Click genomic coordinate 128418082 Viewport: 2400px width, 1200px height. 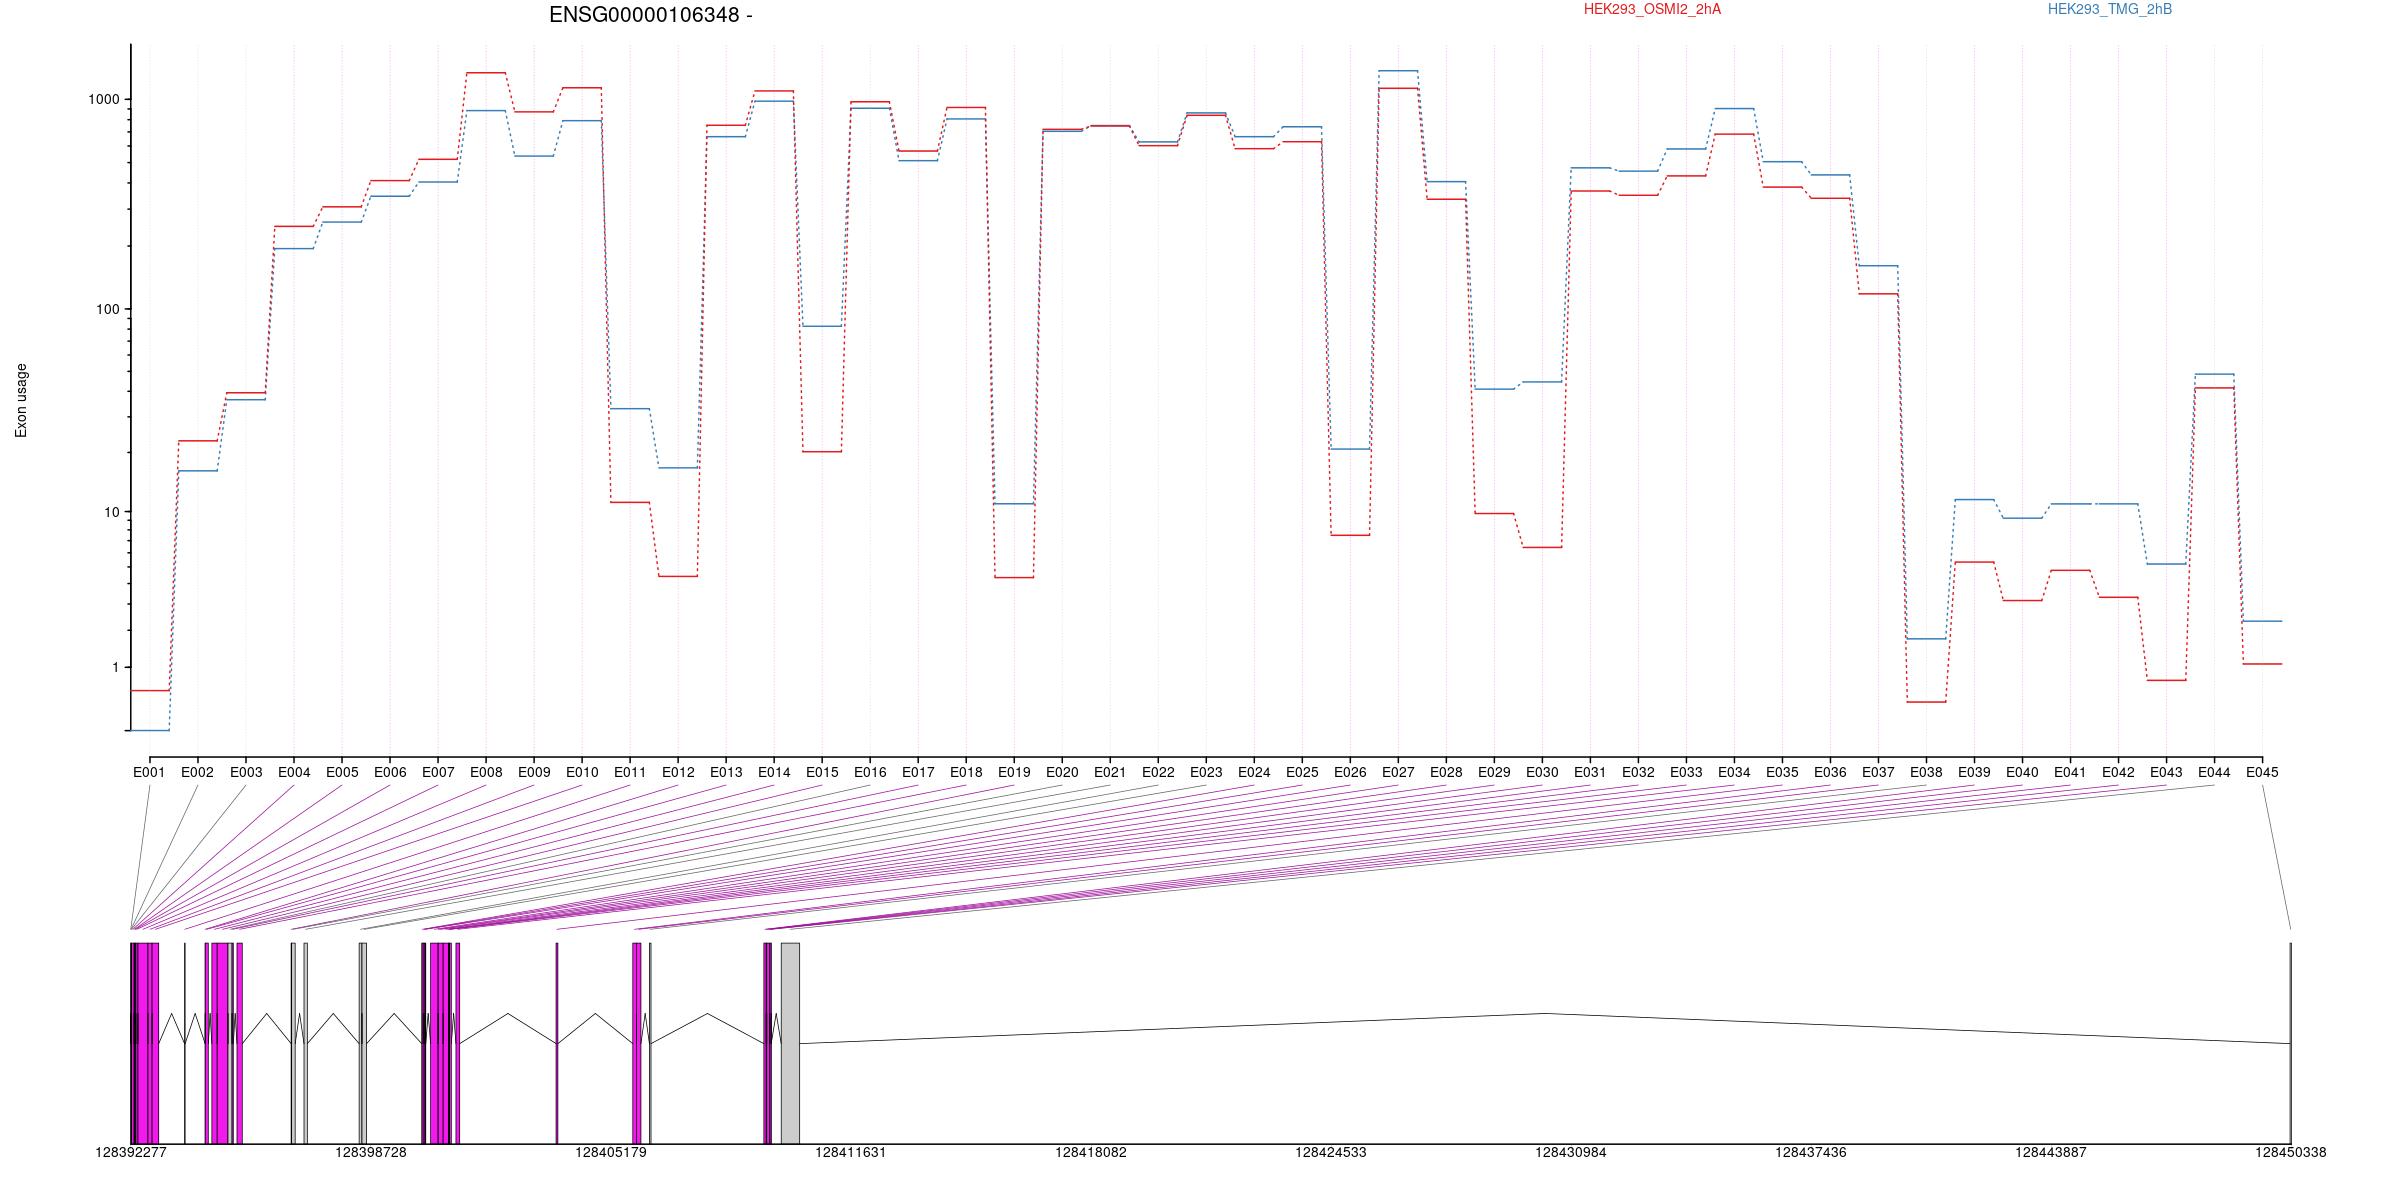1091,1152
